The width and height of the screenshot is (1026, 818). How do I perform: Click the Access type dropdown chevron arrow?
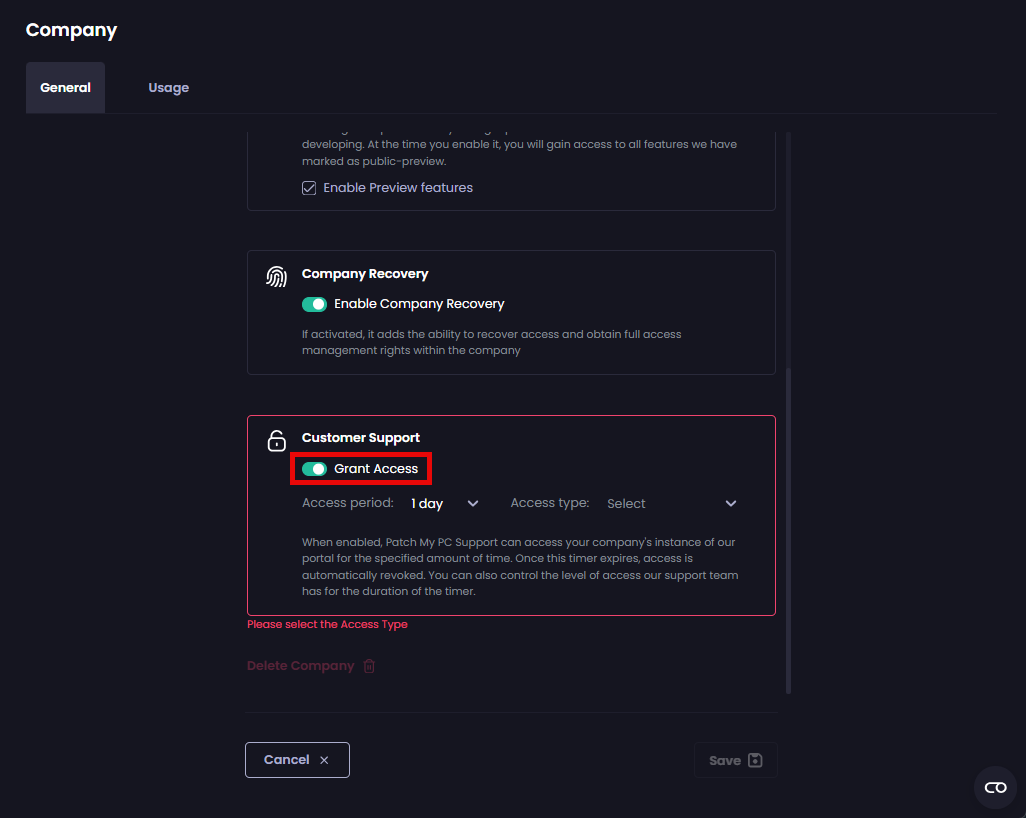[x=731, y=504]
